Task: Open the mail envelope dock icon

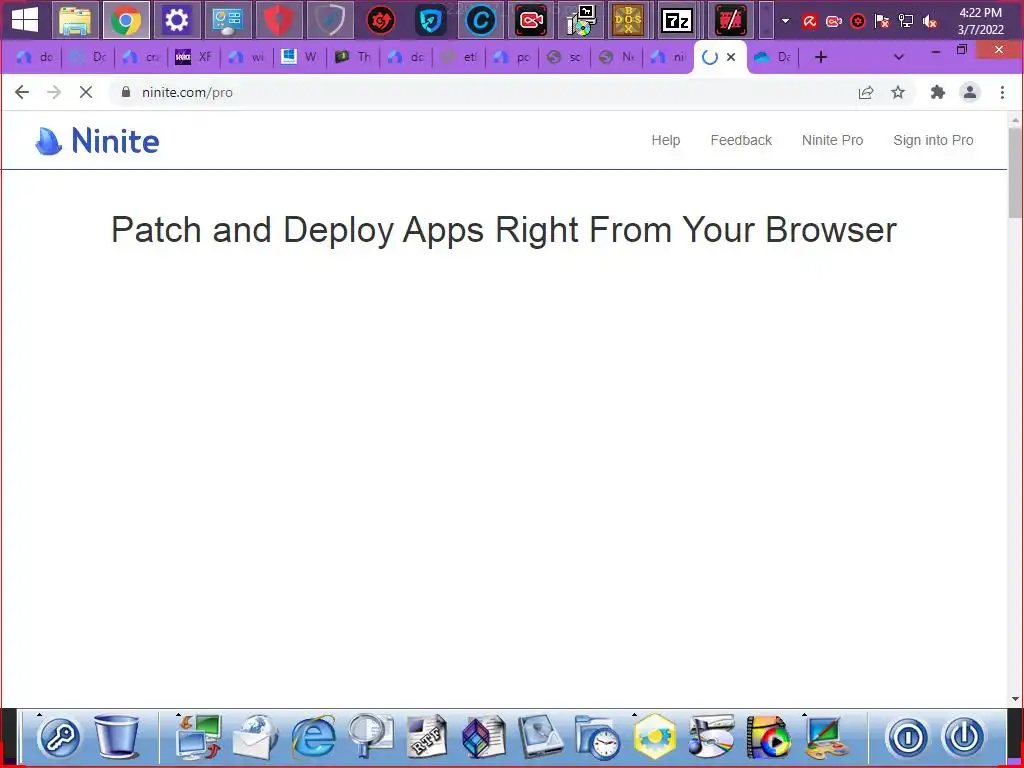Action: pos(256,736)
